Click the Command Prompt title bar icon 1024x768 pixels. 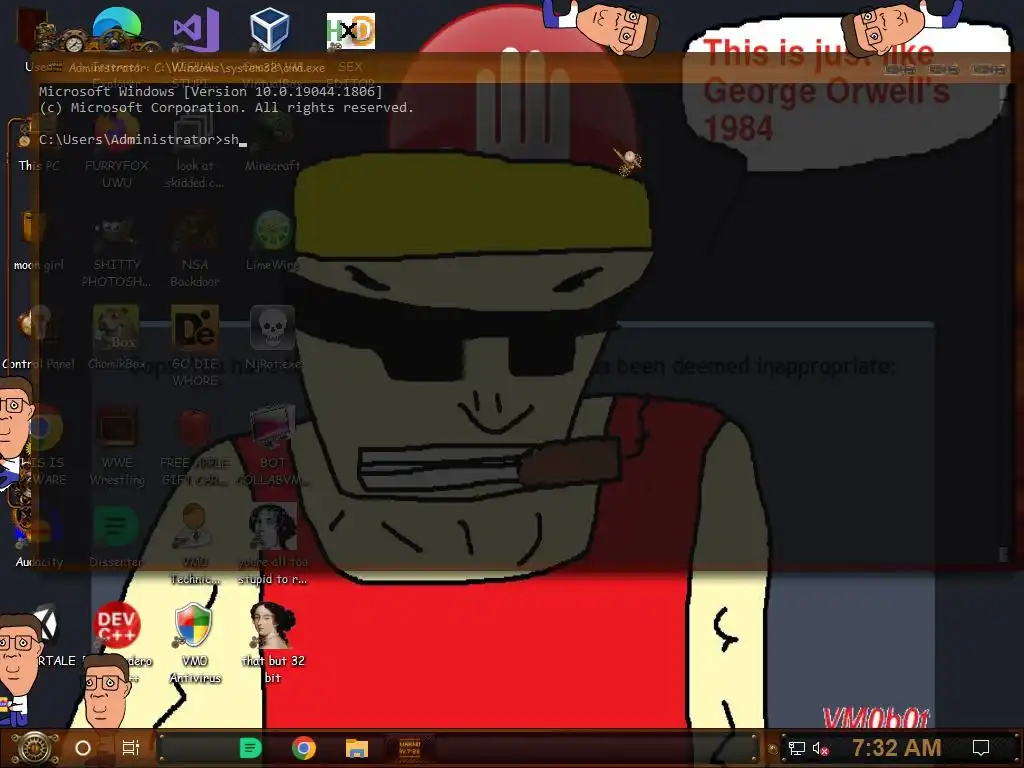click(x=55, y=67)
